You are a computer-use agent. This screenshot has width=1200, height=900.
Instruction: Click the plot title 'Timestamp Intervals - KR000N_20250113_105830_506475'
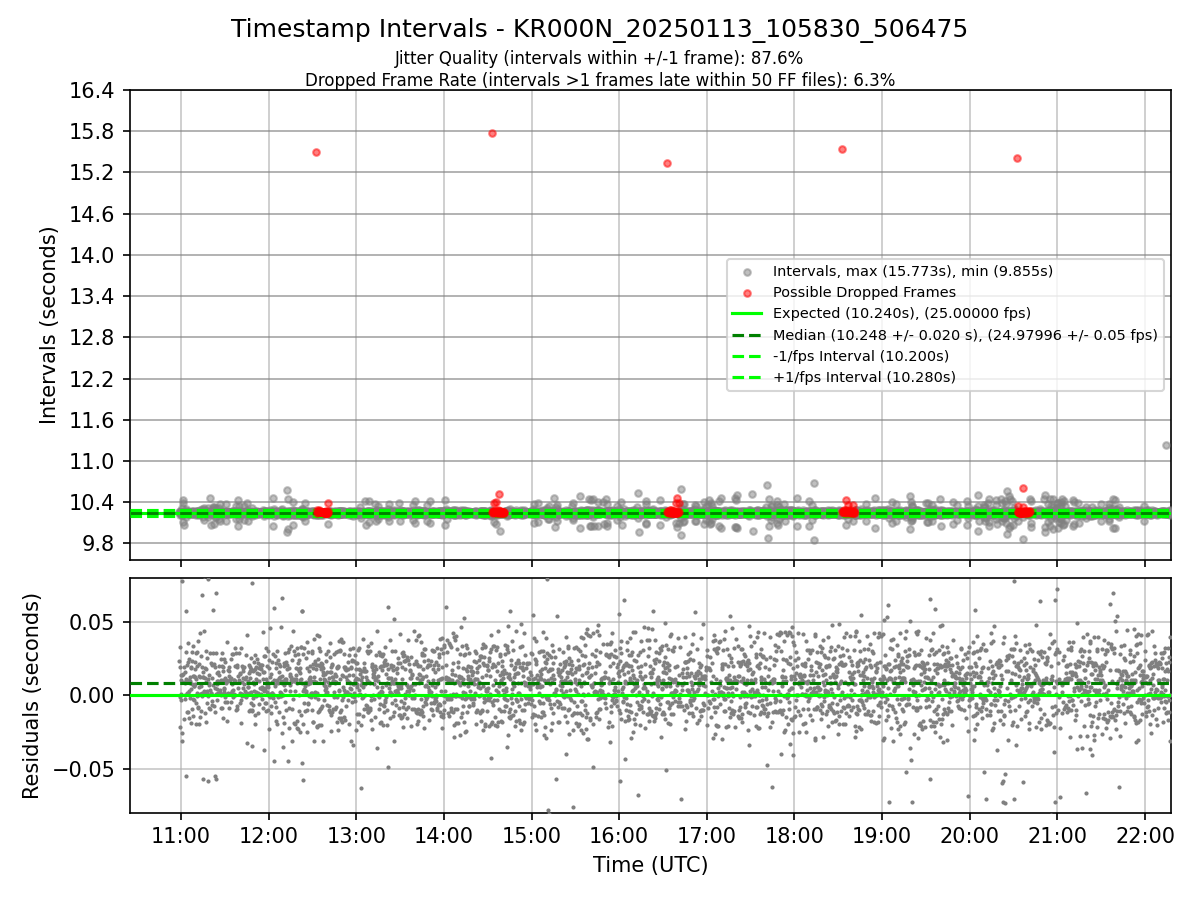click(599, 29)
